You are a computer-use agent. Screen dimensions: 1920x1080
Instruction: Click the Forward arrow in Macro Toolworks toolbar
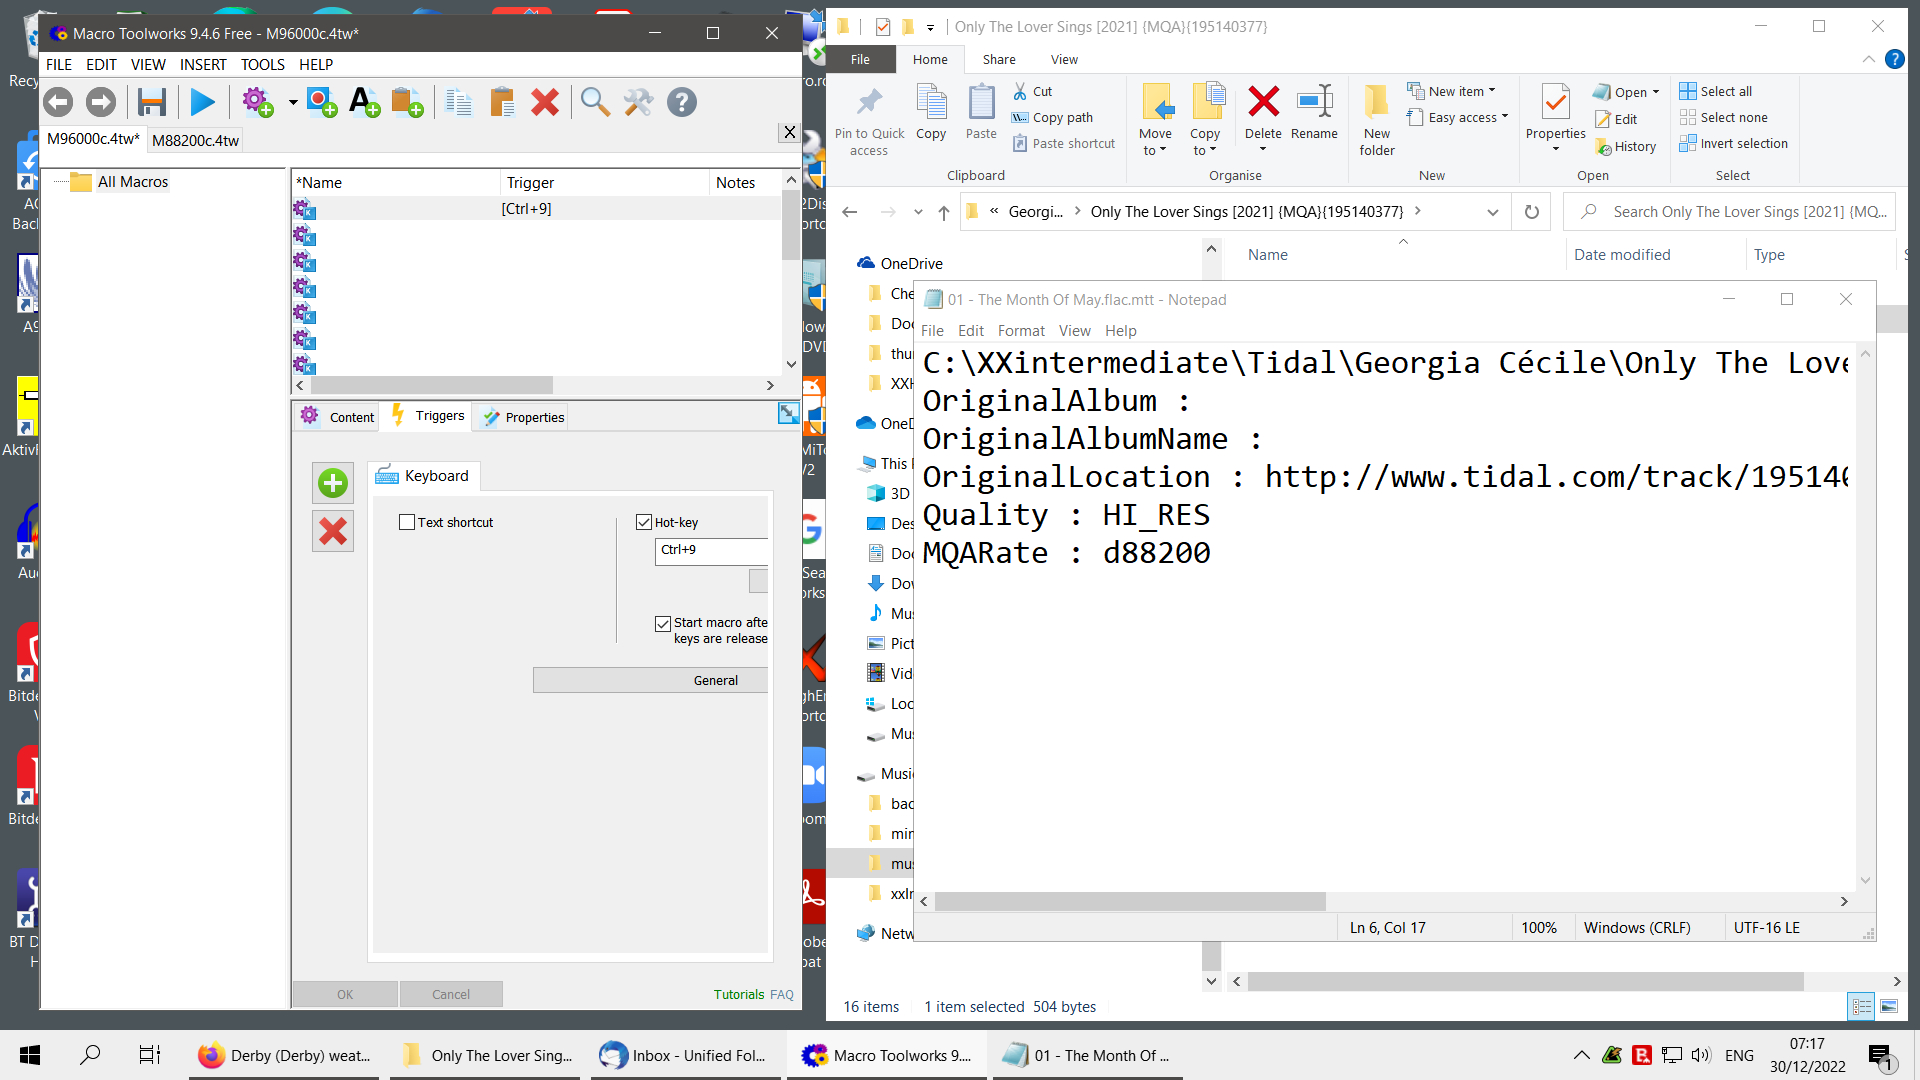coord(101,102)
